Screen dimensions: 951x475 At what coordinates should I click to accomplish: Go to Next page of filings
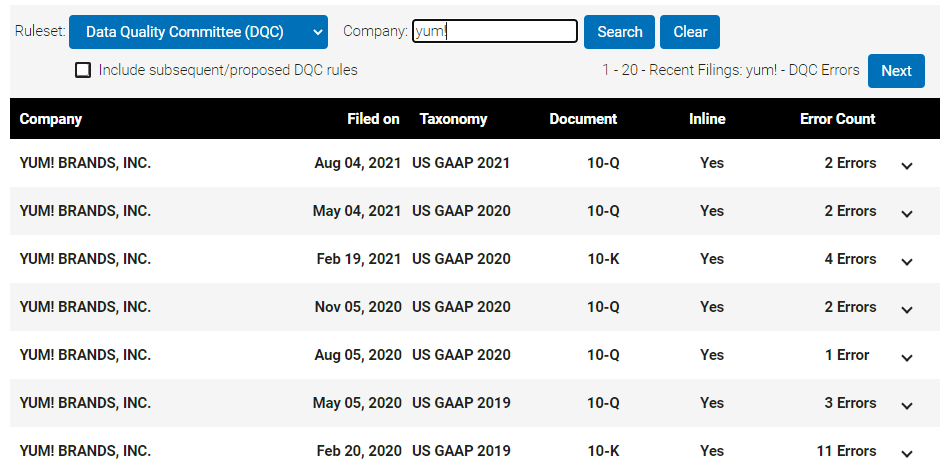click(896, 70)
